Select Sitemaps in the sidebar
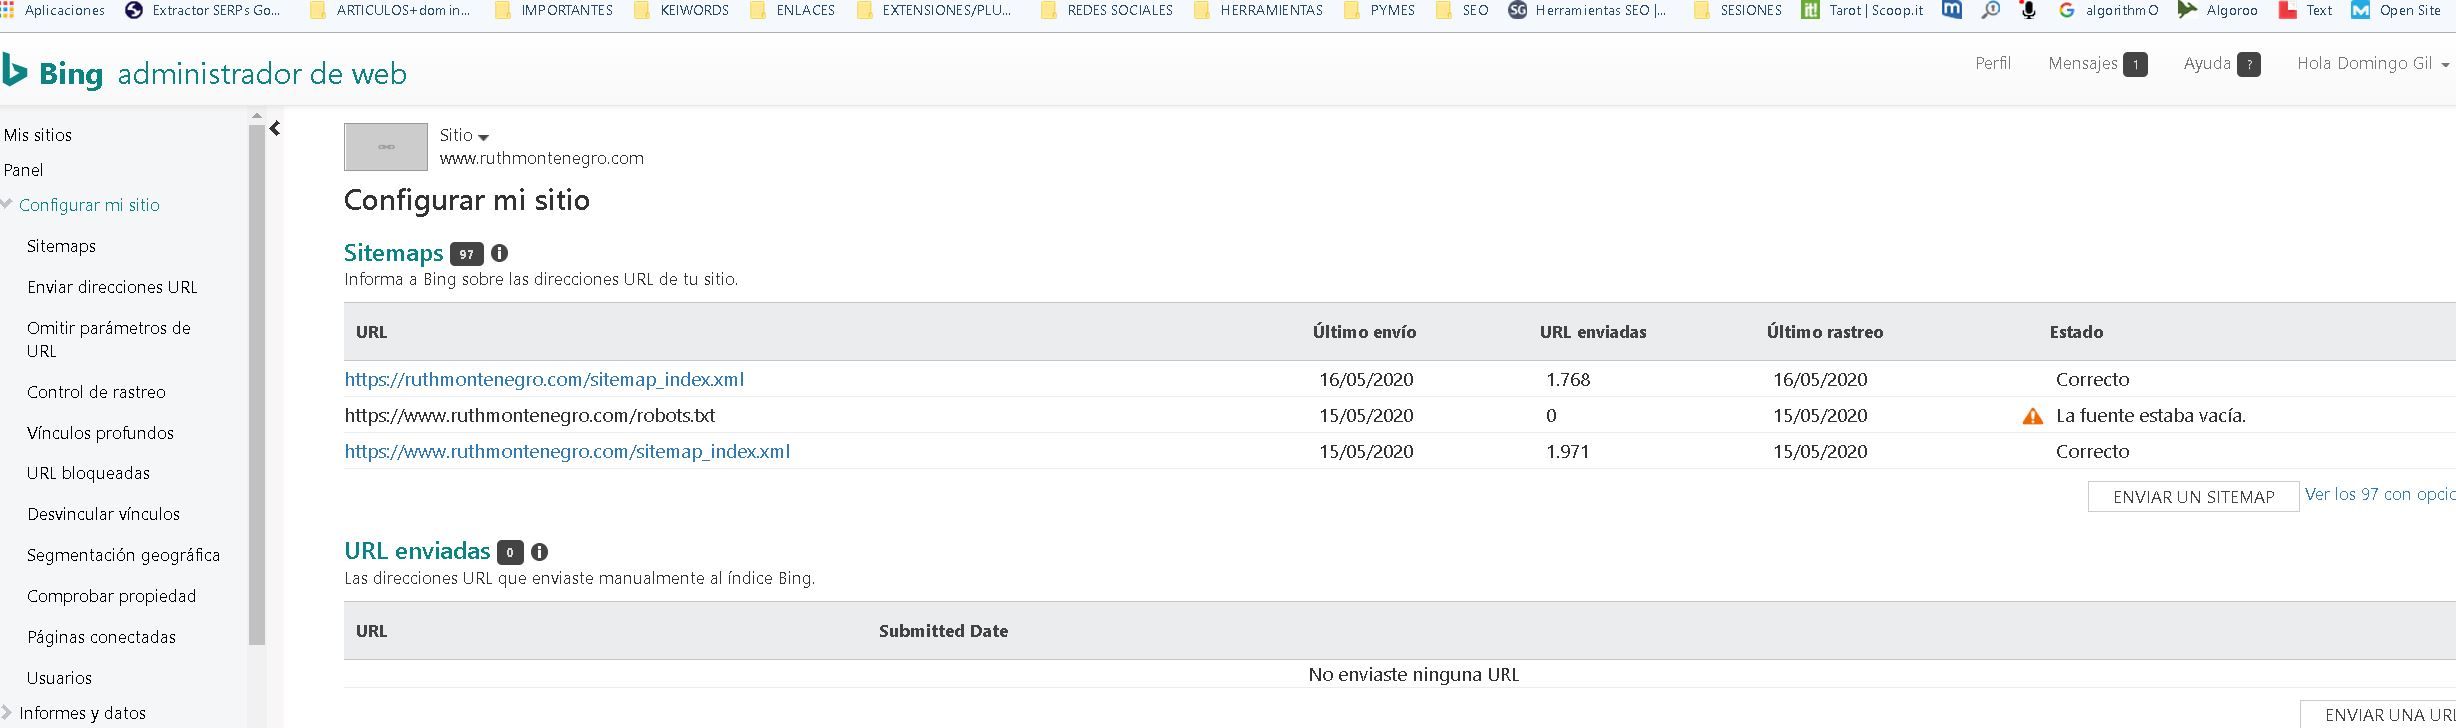The height and width of the screenshot is (728, 2456). [62, 246]
